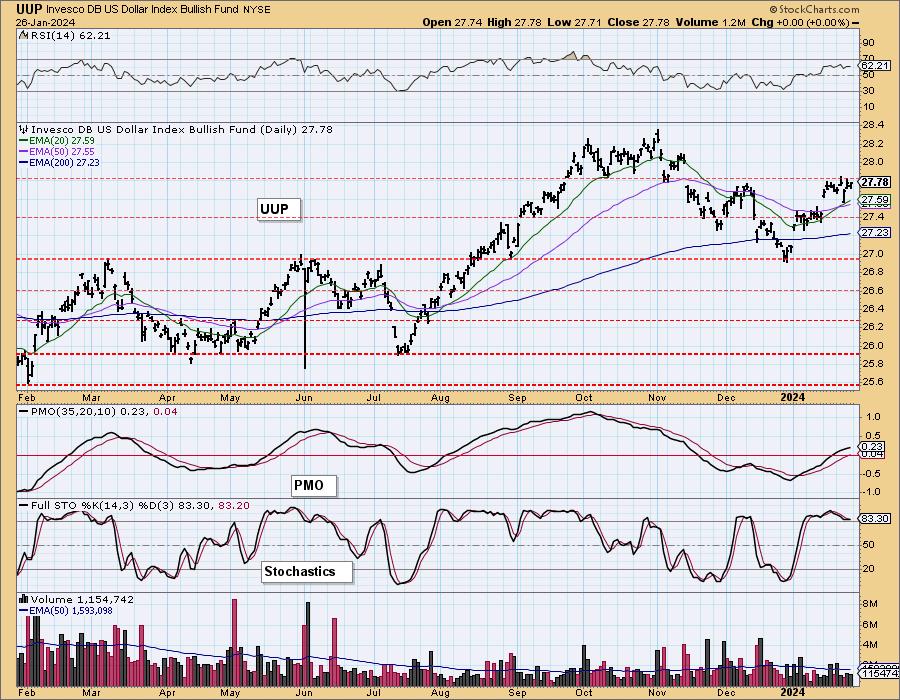Click the UUP annotation box on price chart

[278, 209]
